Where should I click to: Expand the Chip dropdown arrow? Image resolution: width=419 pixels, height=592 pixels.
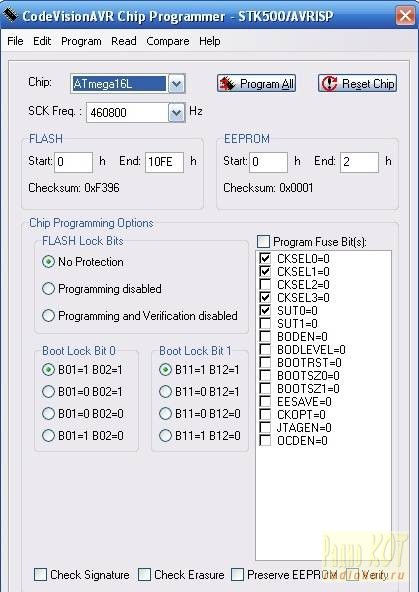pyautogui.click(x=176, y=84)
